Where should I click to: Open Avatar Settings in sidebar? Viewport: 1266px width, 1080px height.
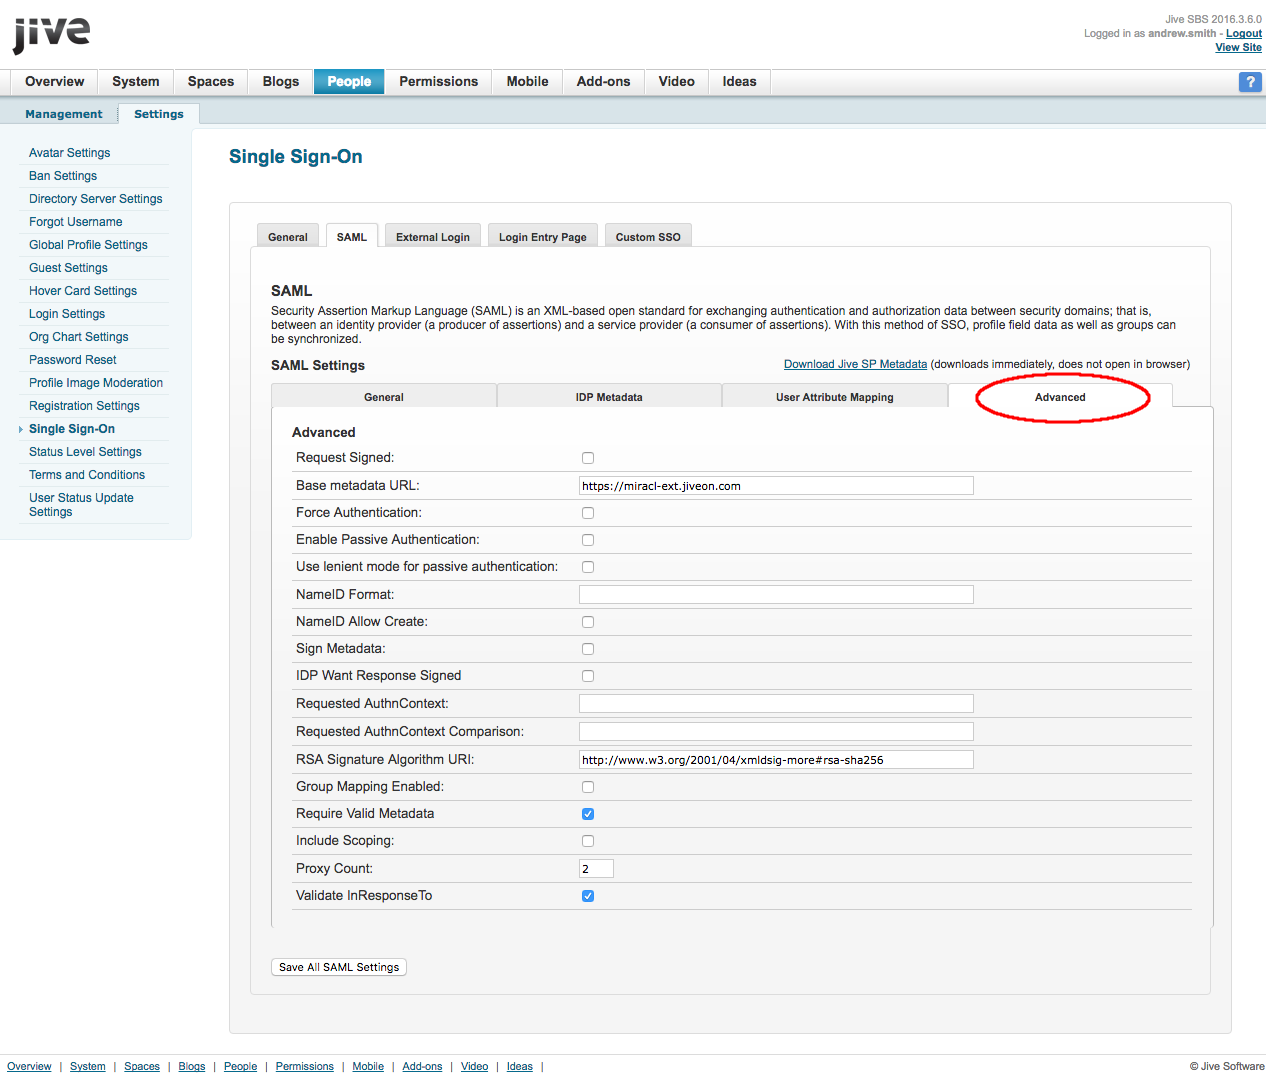pos(70,153)
